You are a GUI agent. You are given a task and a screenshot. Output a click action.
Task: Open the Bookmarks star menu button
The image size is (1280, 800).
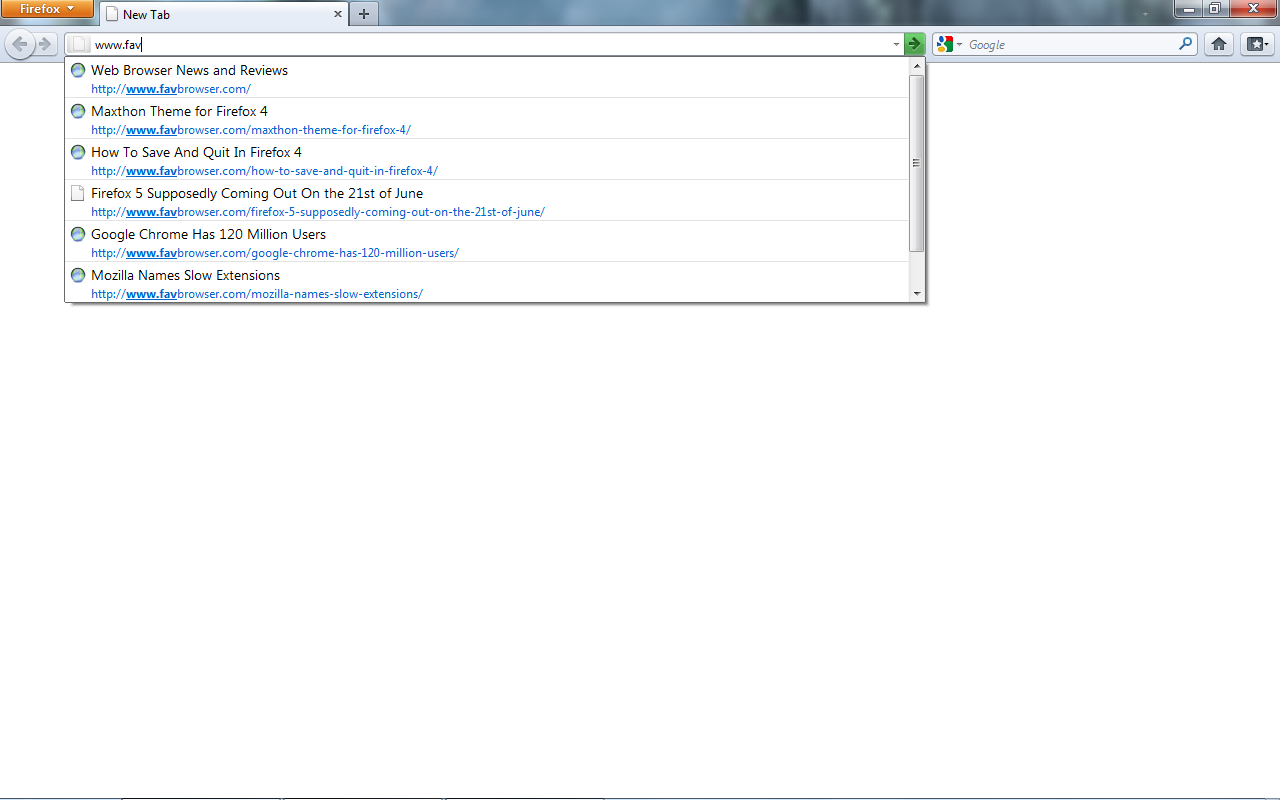[x=1256, y=44]
